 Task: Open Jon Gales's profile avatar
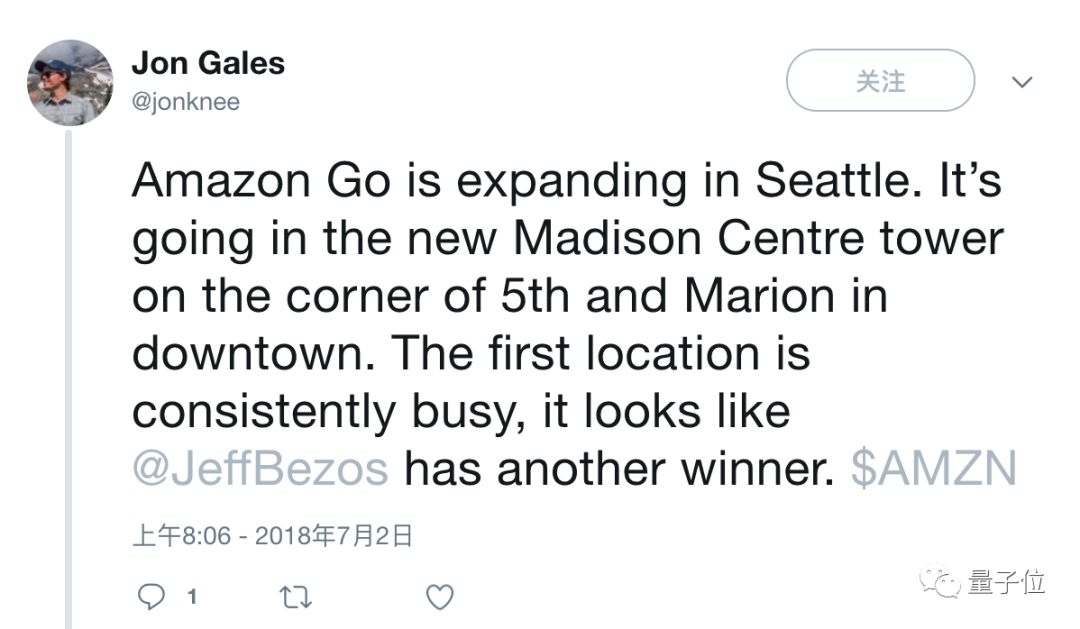click(70, 82)
